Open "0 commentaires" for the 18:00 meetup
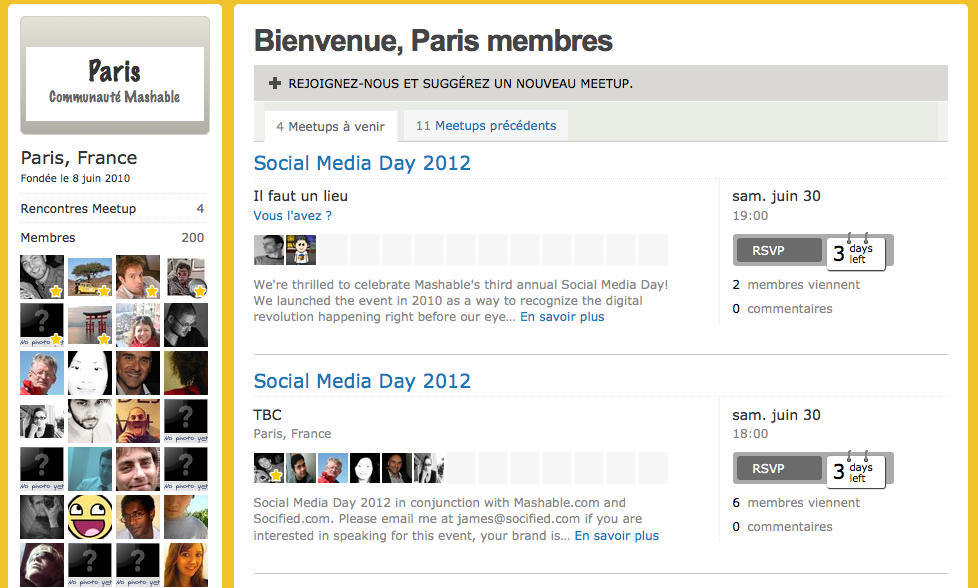This screenshot has height=588, width=978. coord(782,527)
